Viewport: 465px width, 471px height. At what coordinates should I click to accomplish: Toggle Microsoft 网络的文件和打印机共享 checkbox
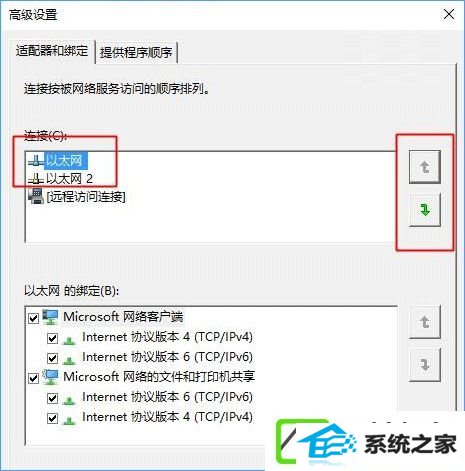coord(33,378)
